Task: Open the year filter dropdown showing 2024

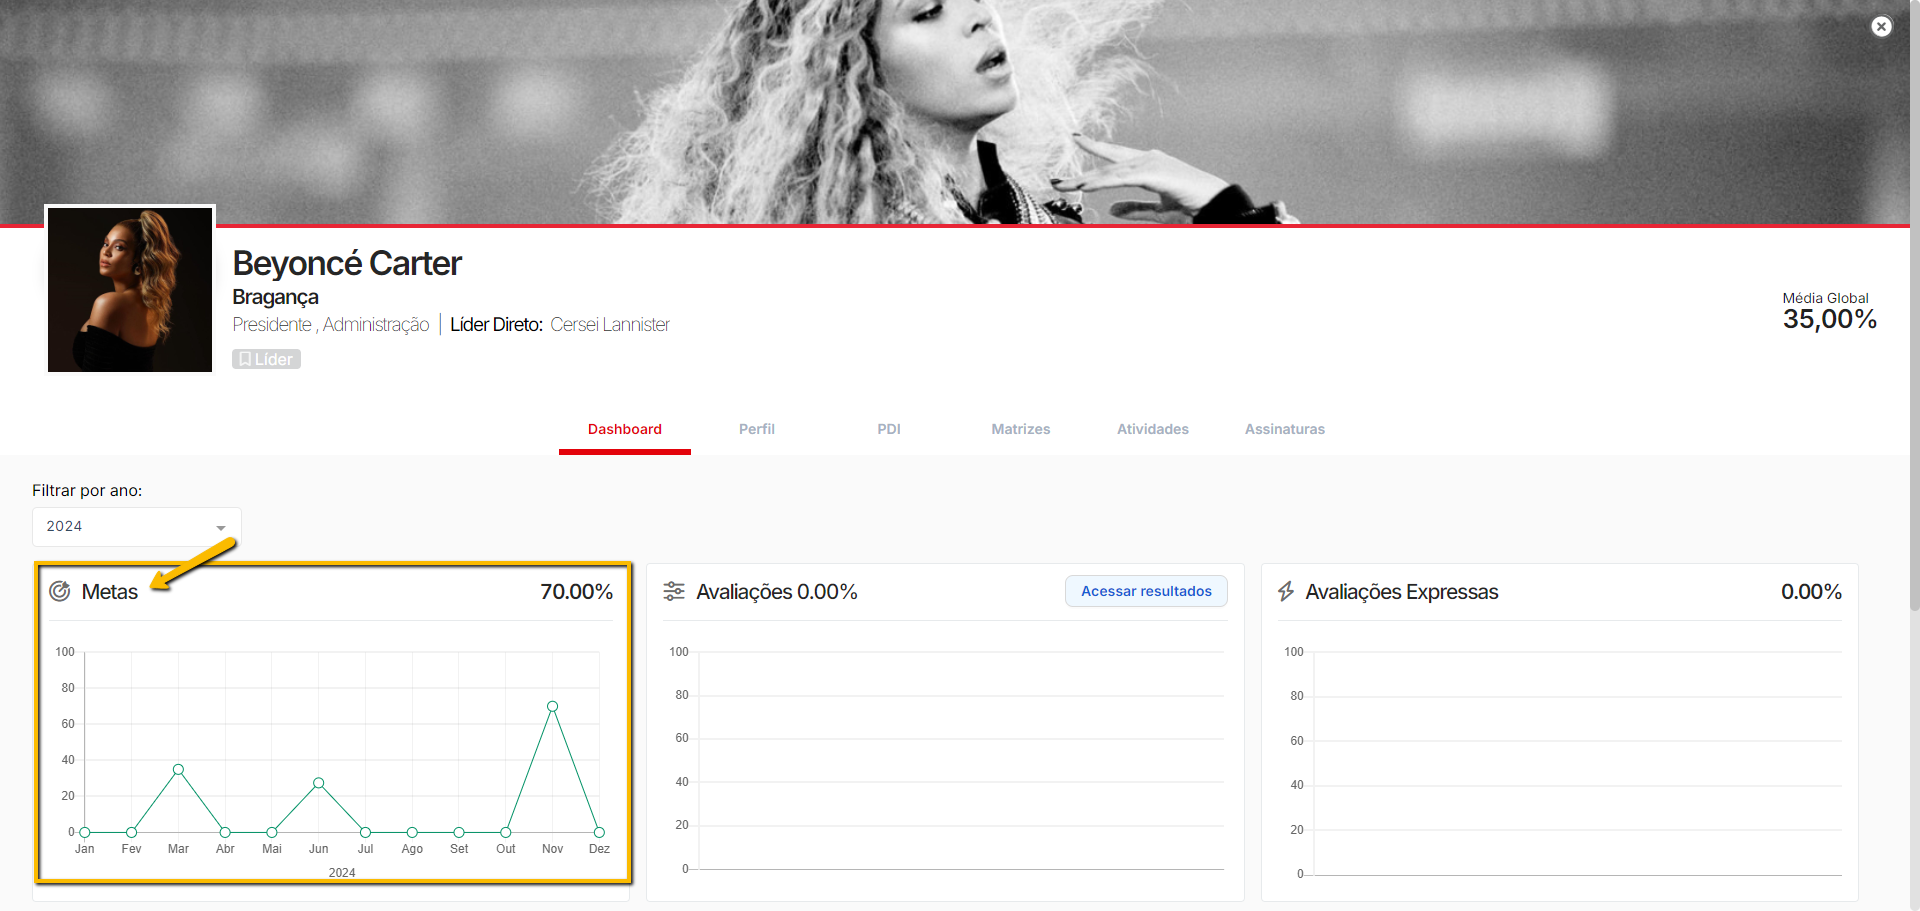Action: [x=136, y=526]
